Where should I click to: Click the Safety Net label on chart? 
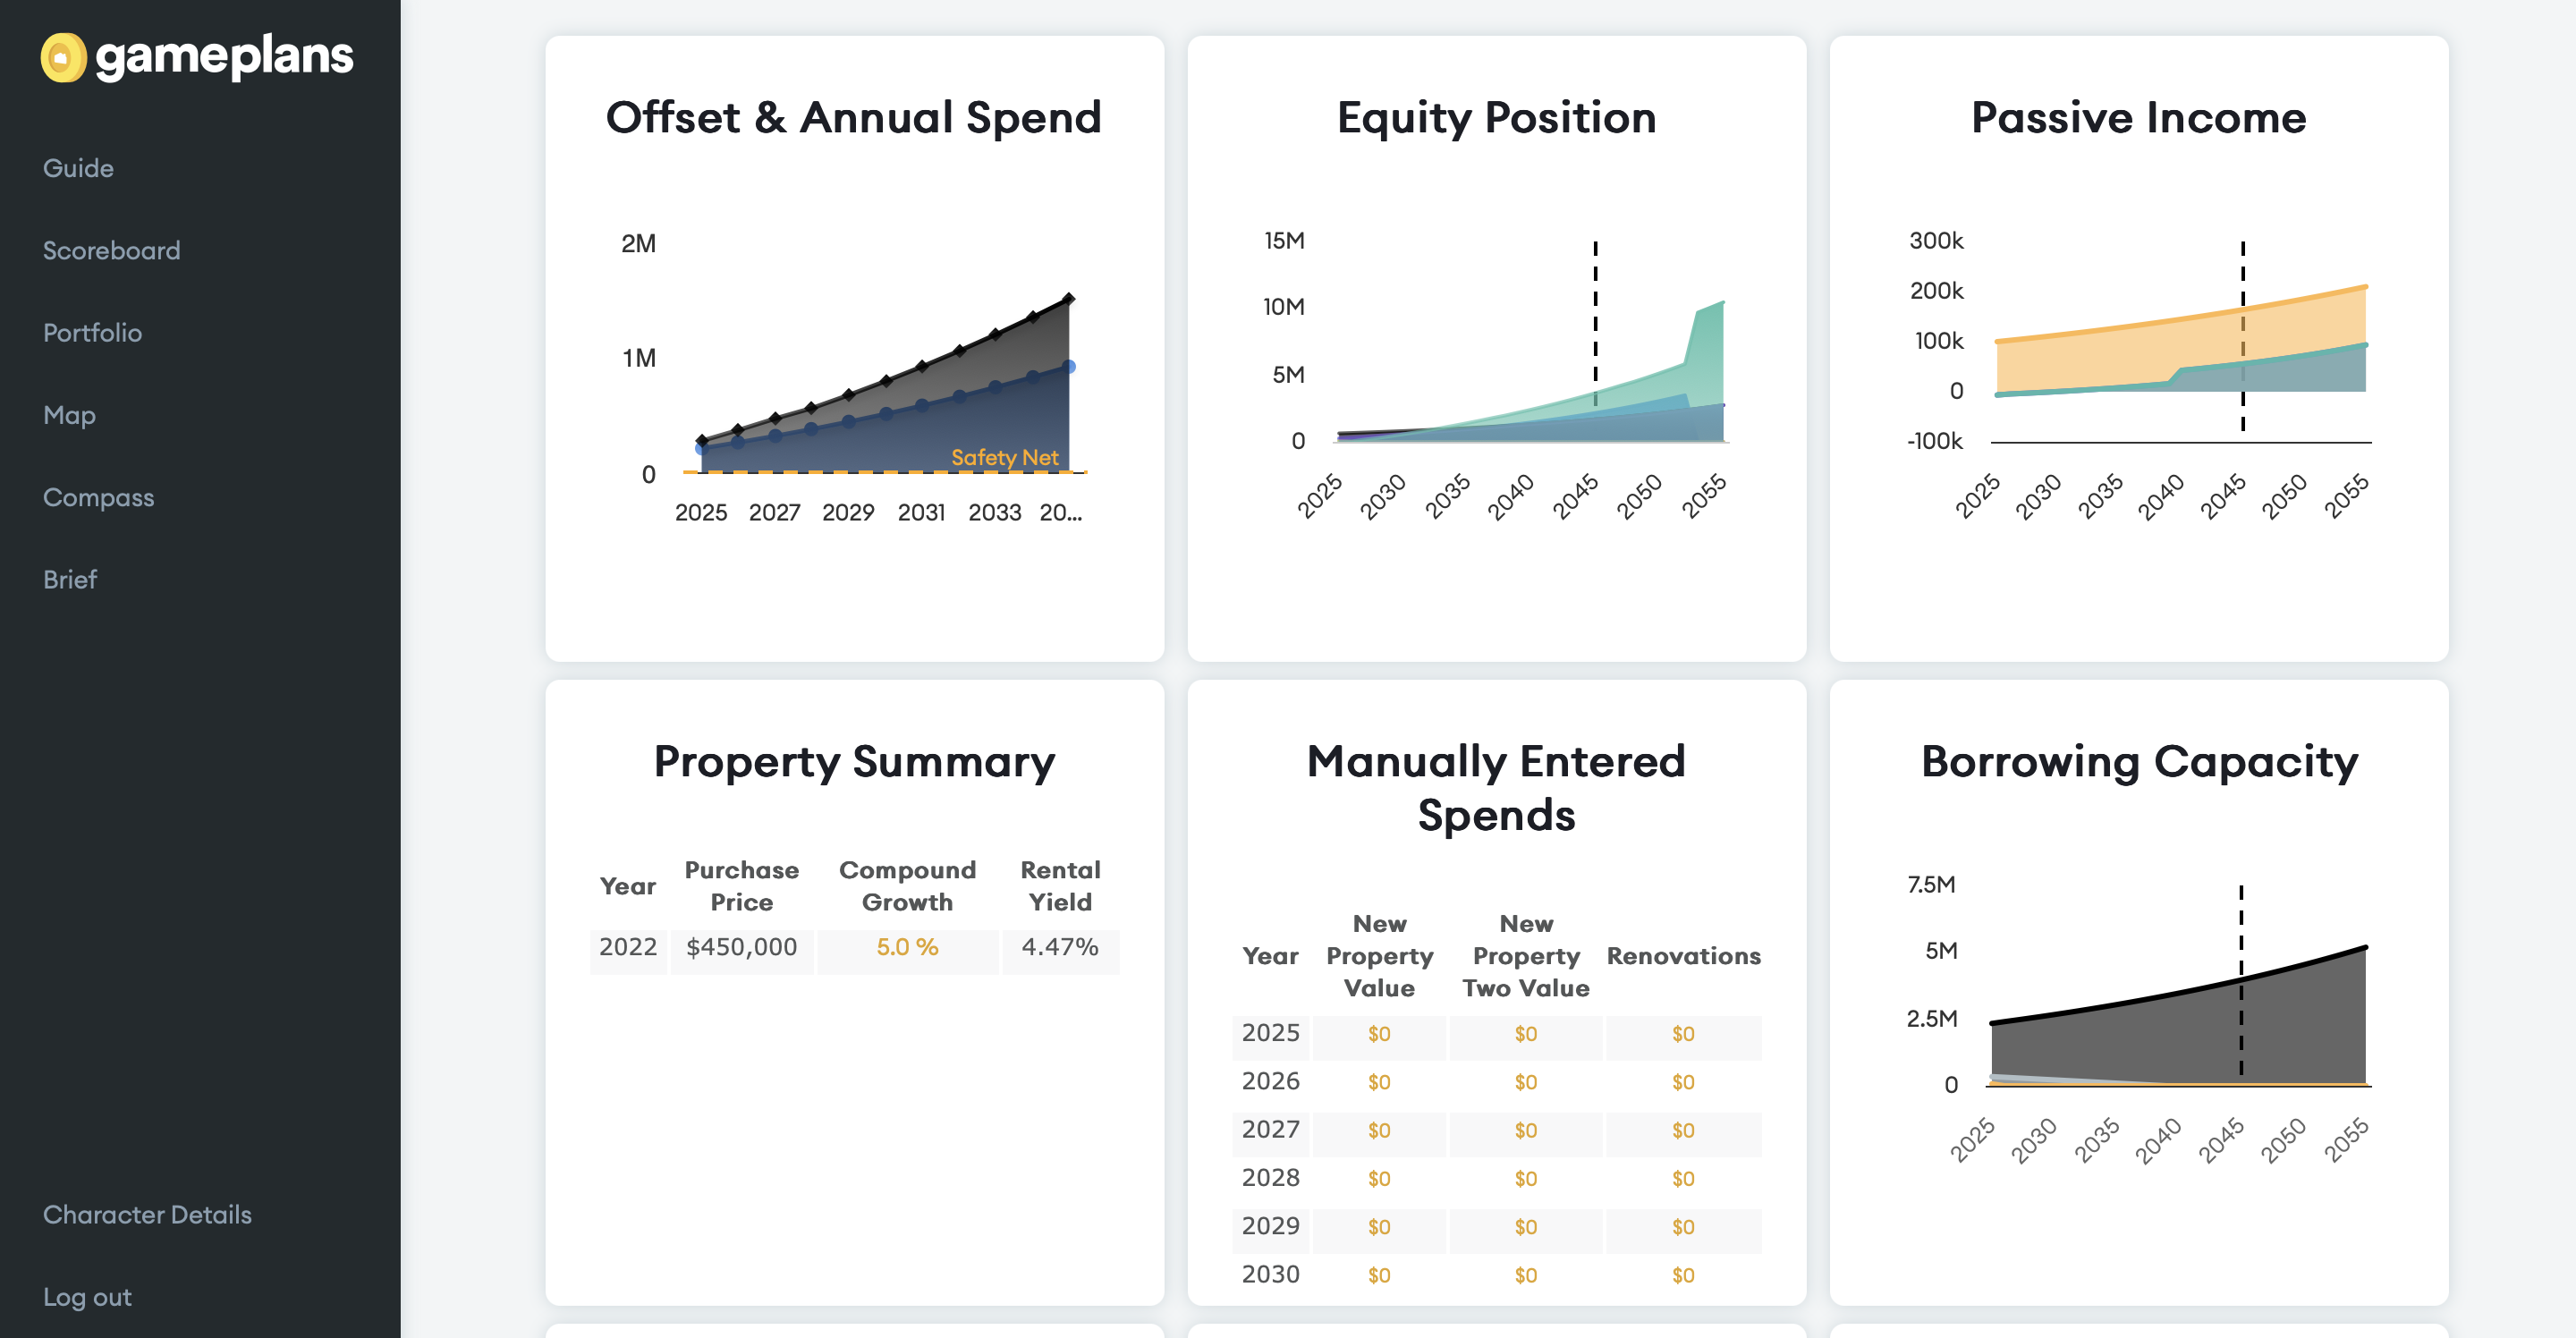coord(1004,457)
